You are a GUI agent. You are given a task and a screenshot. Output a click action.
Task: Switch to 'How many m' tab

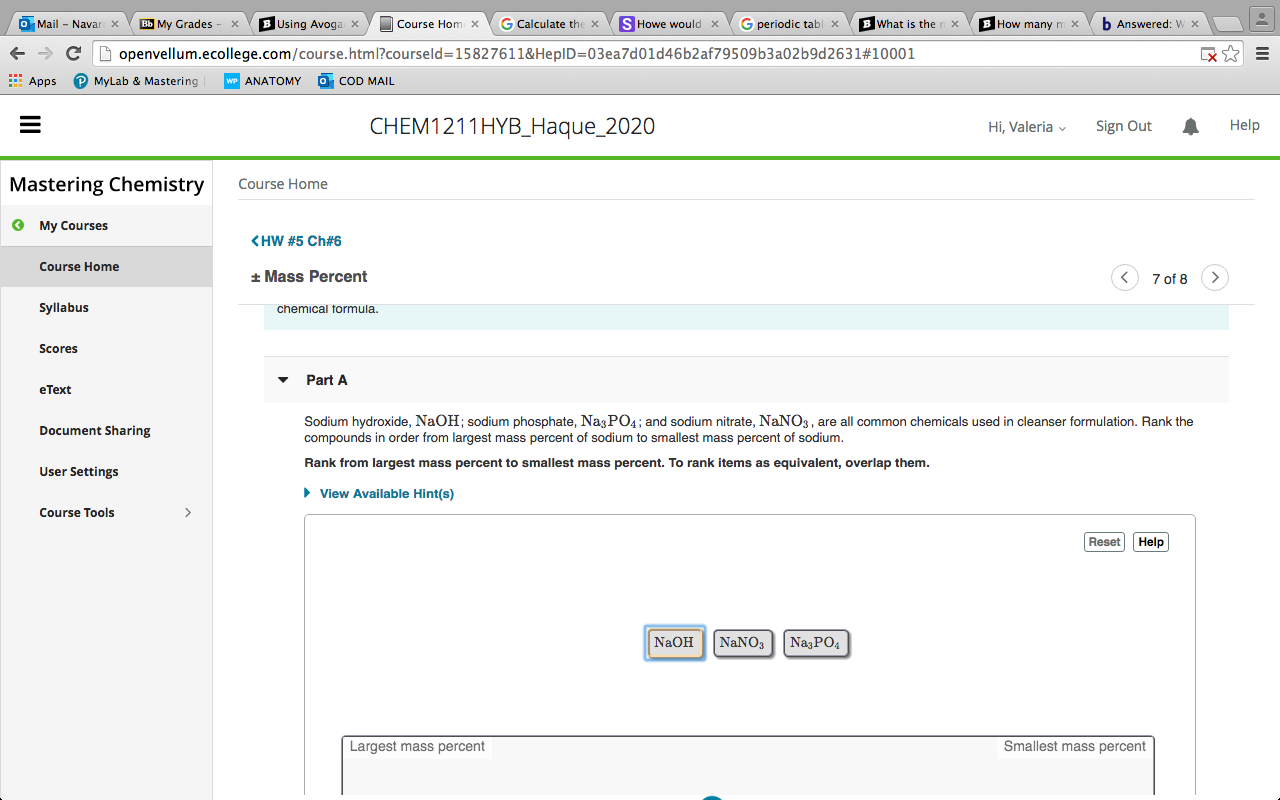click(x=1028, y=23)
